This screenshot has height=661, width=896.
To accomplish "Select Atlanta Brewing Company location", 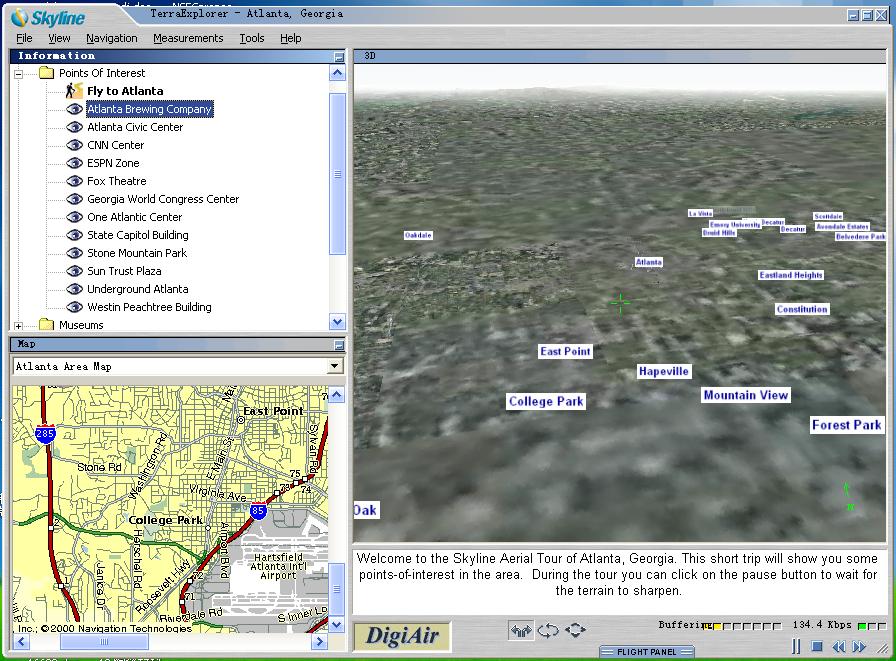I will pyautogui.click(x=150, y=109).
